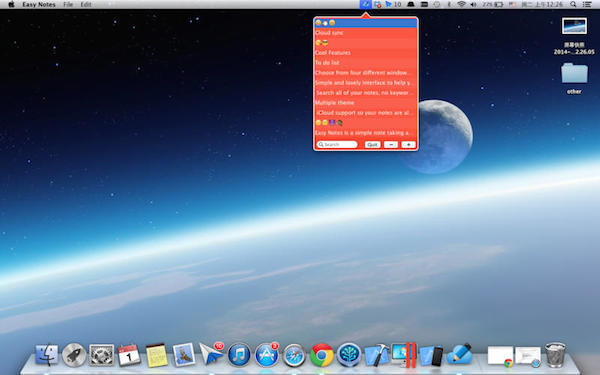This screenshot has width=600, height=375.
Task: Select the two-emoji note below Cloud sync
Action: pos(365,42)
